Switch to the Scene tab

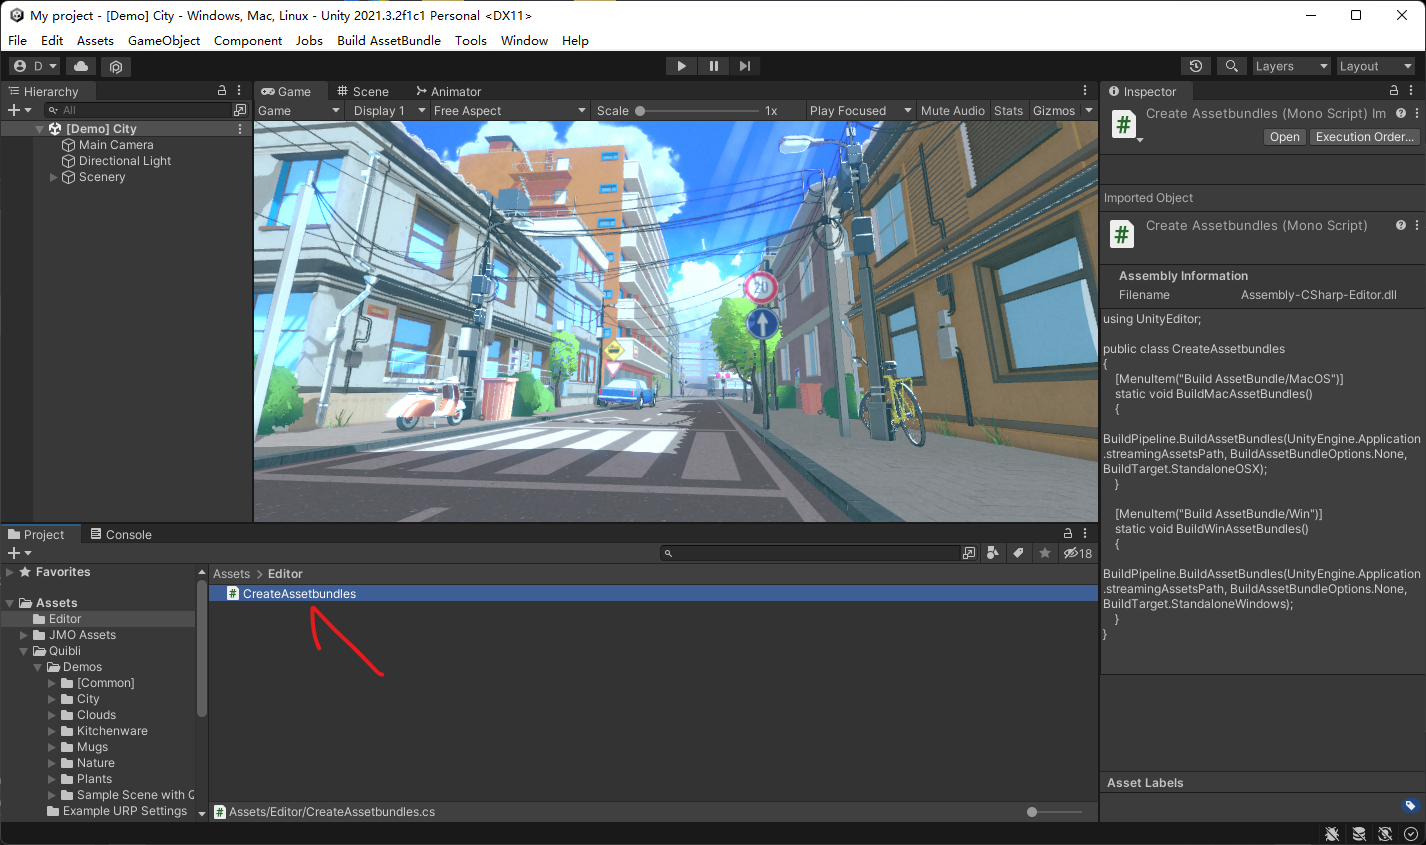pos(363,91)
